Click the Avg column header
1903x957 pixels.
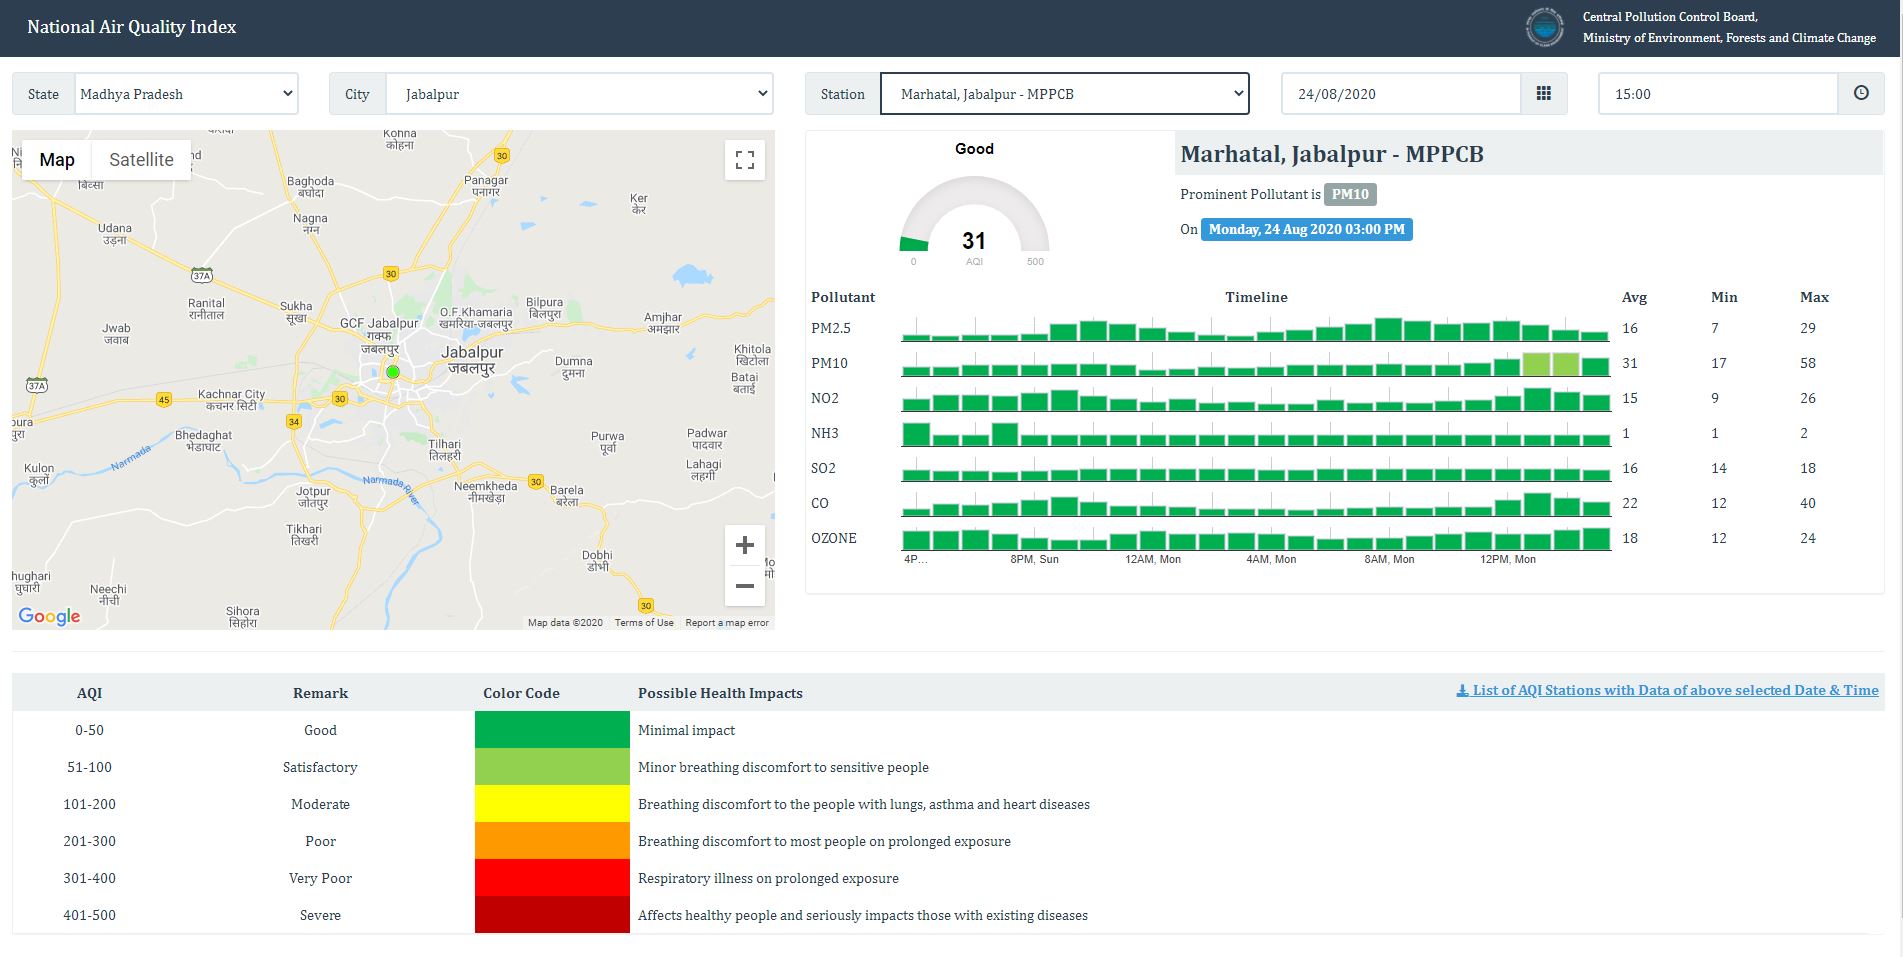1634,297
